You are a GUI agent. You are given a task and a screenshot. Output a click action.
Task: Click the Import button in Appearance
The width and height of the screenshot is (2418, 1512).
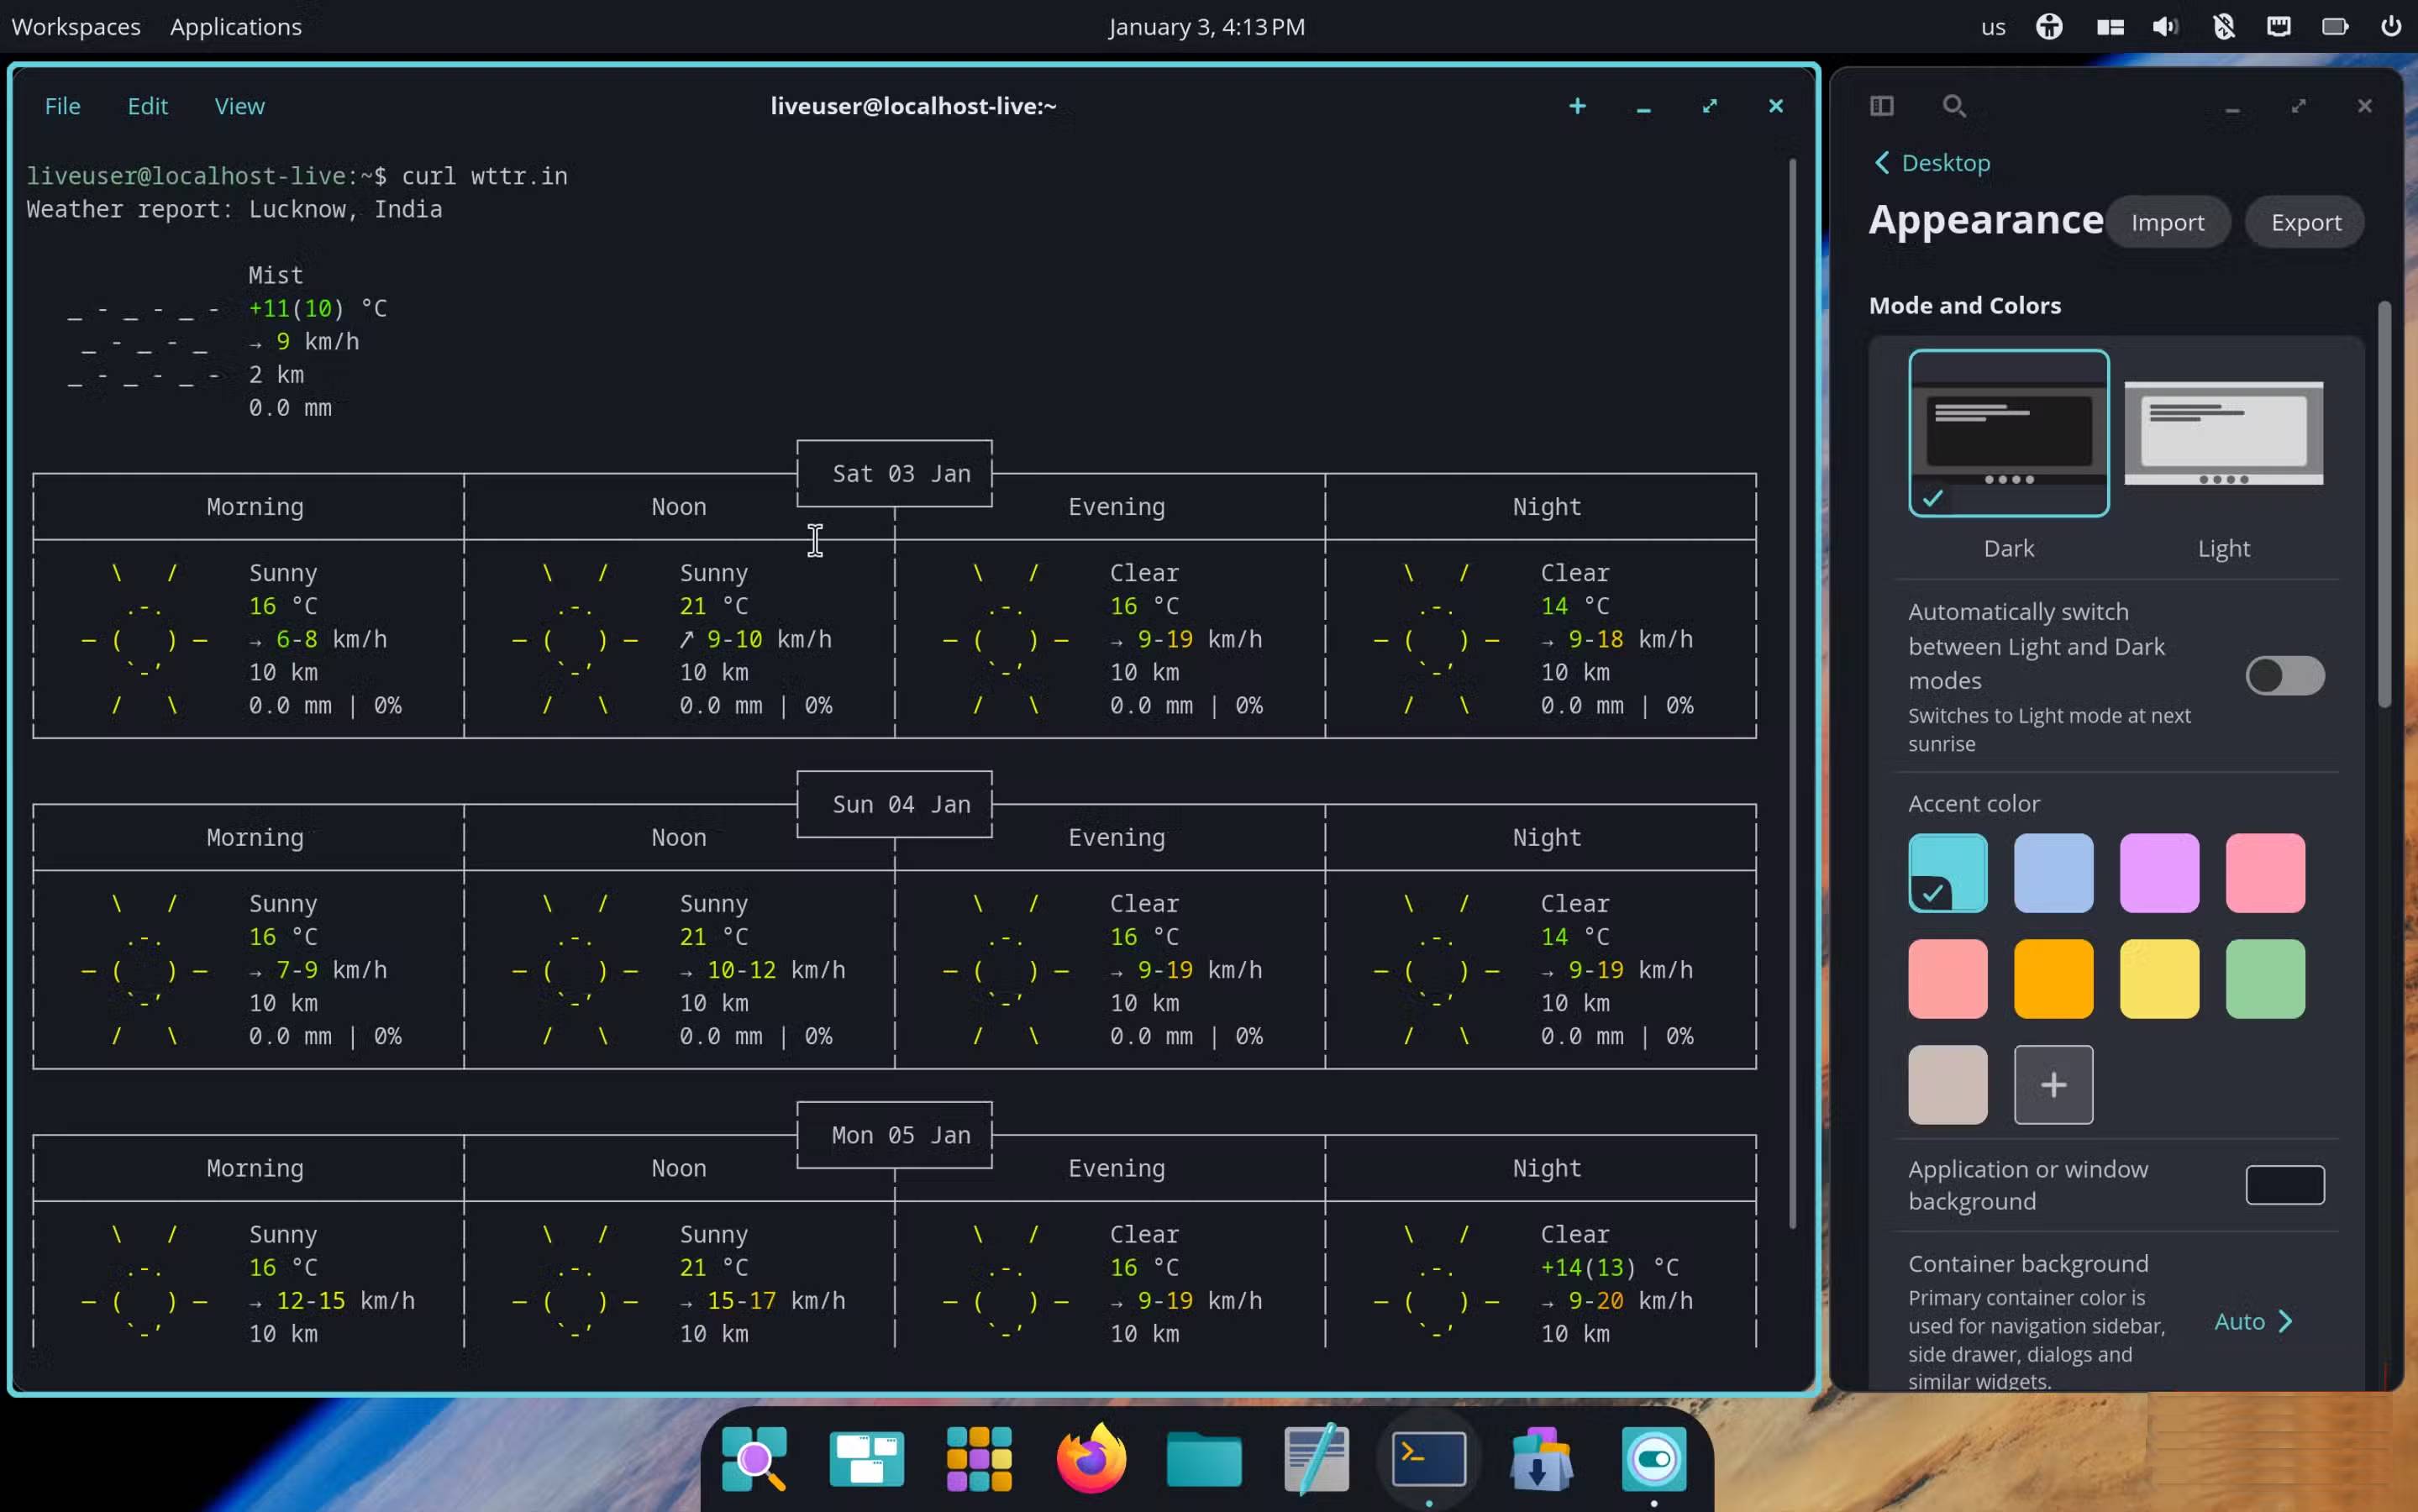pyautogui.click(x=2168, y=221)
